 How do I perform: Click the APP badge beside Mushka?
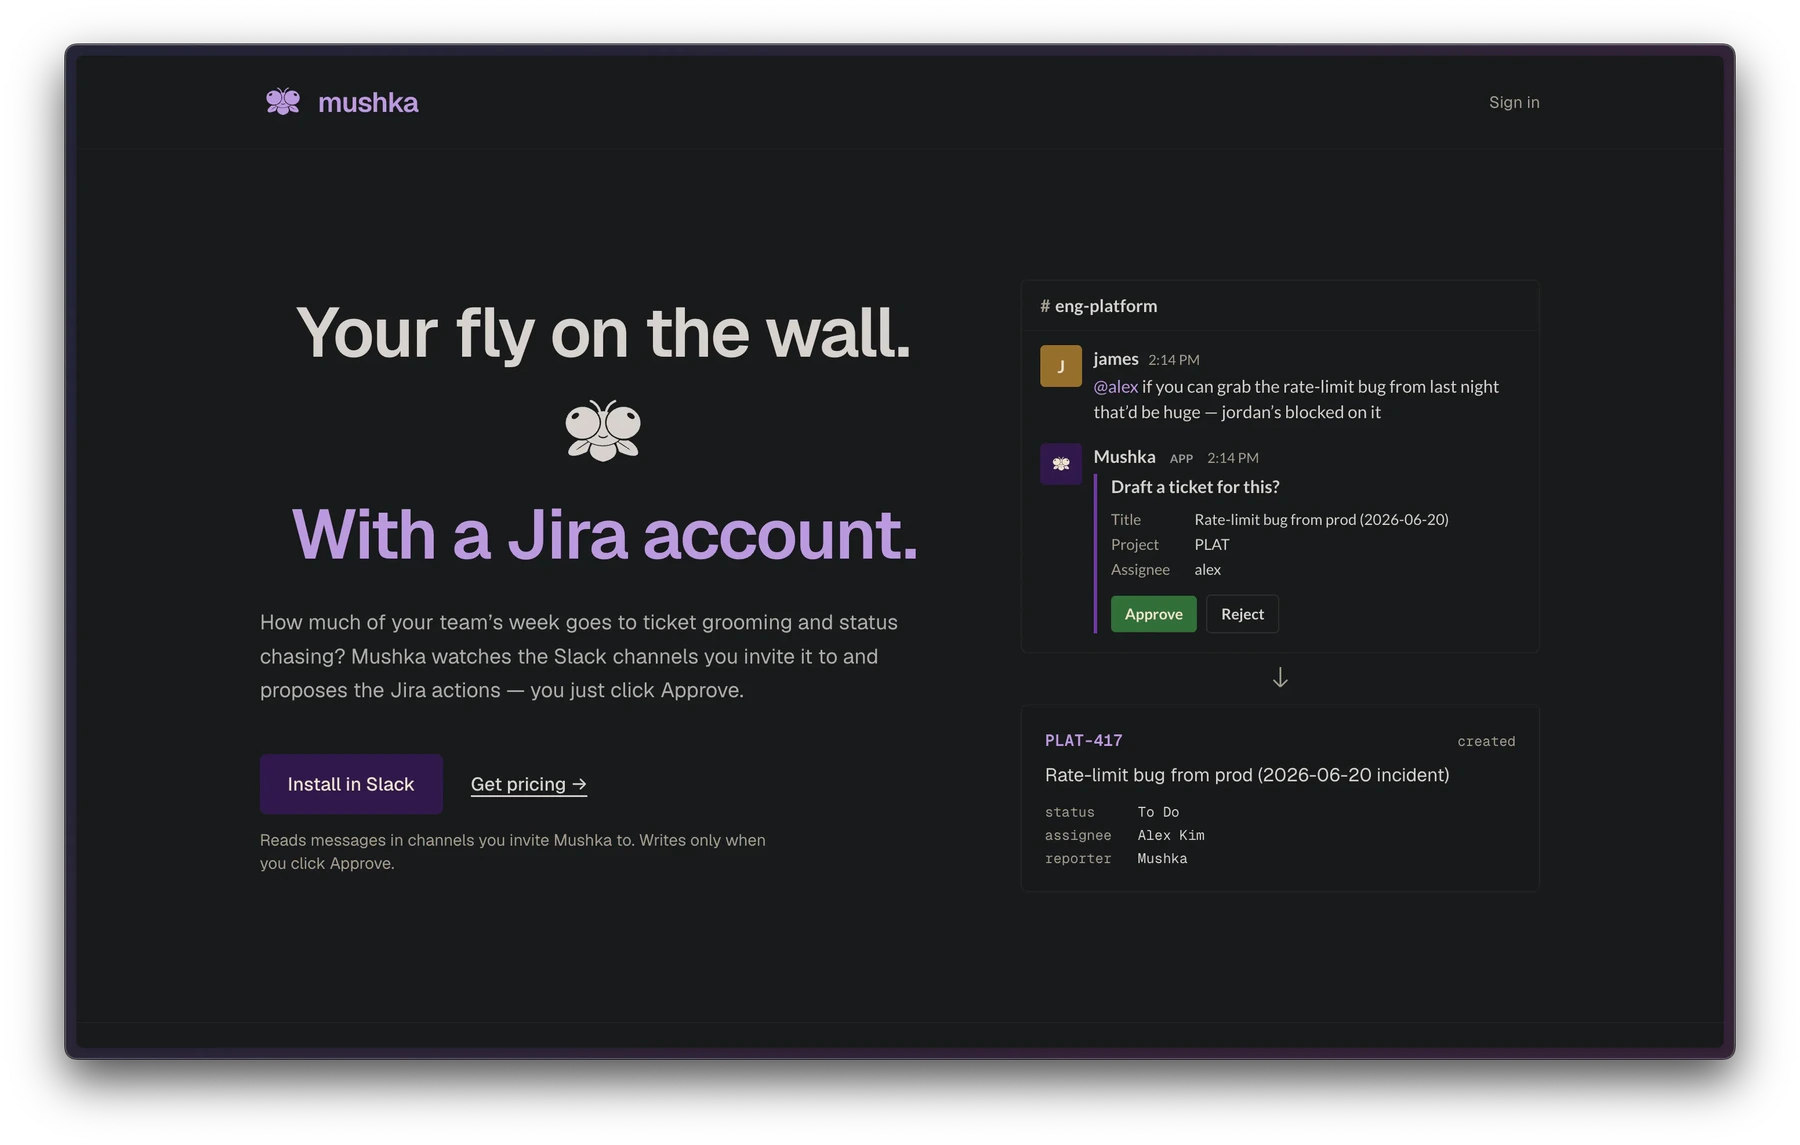[x=1181, y=459]
